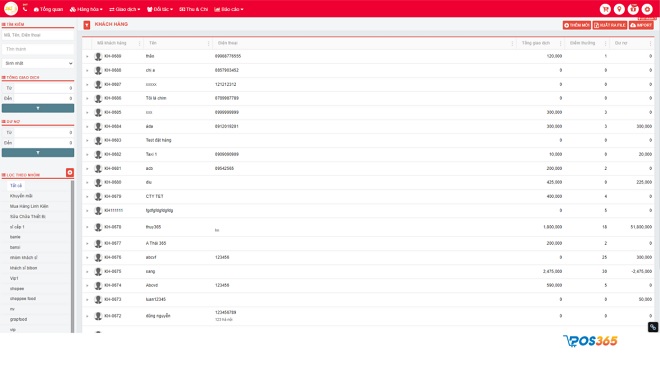
Task: Select the Khuyến mãi group filter
Action: [21, 196]
